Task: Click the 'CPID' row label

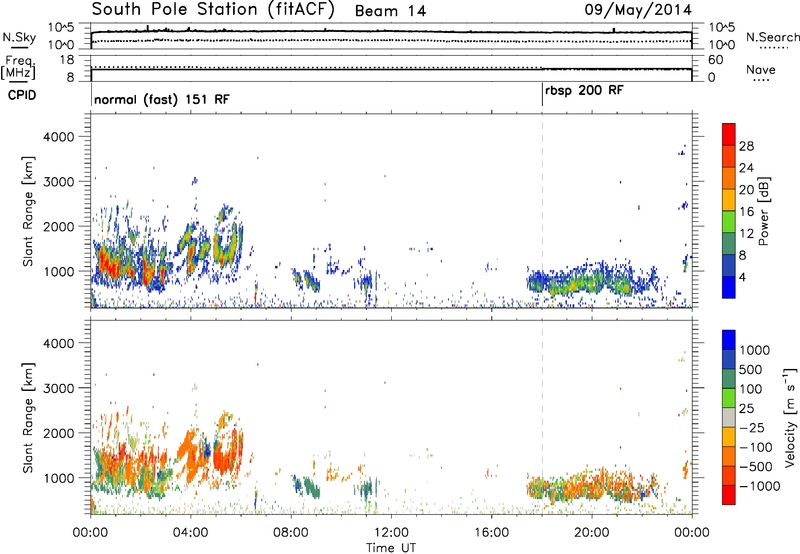Action: click(22, 95)
